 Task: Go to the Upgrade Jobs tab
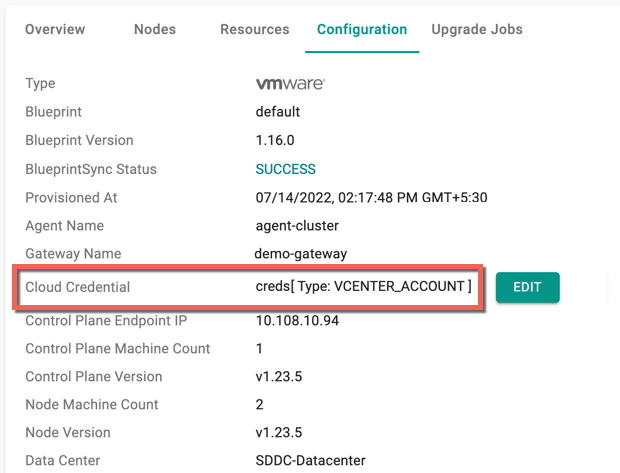[x=477, y=29]
